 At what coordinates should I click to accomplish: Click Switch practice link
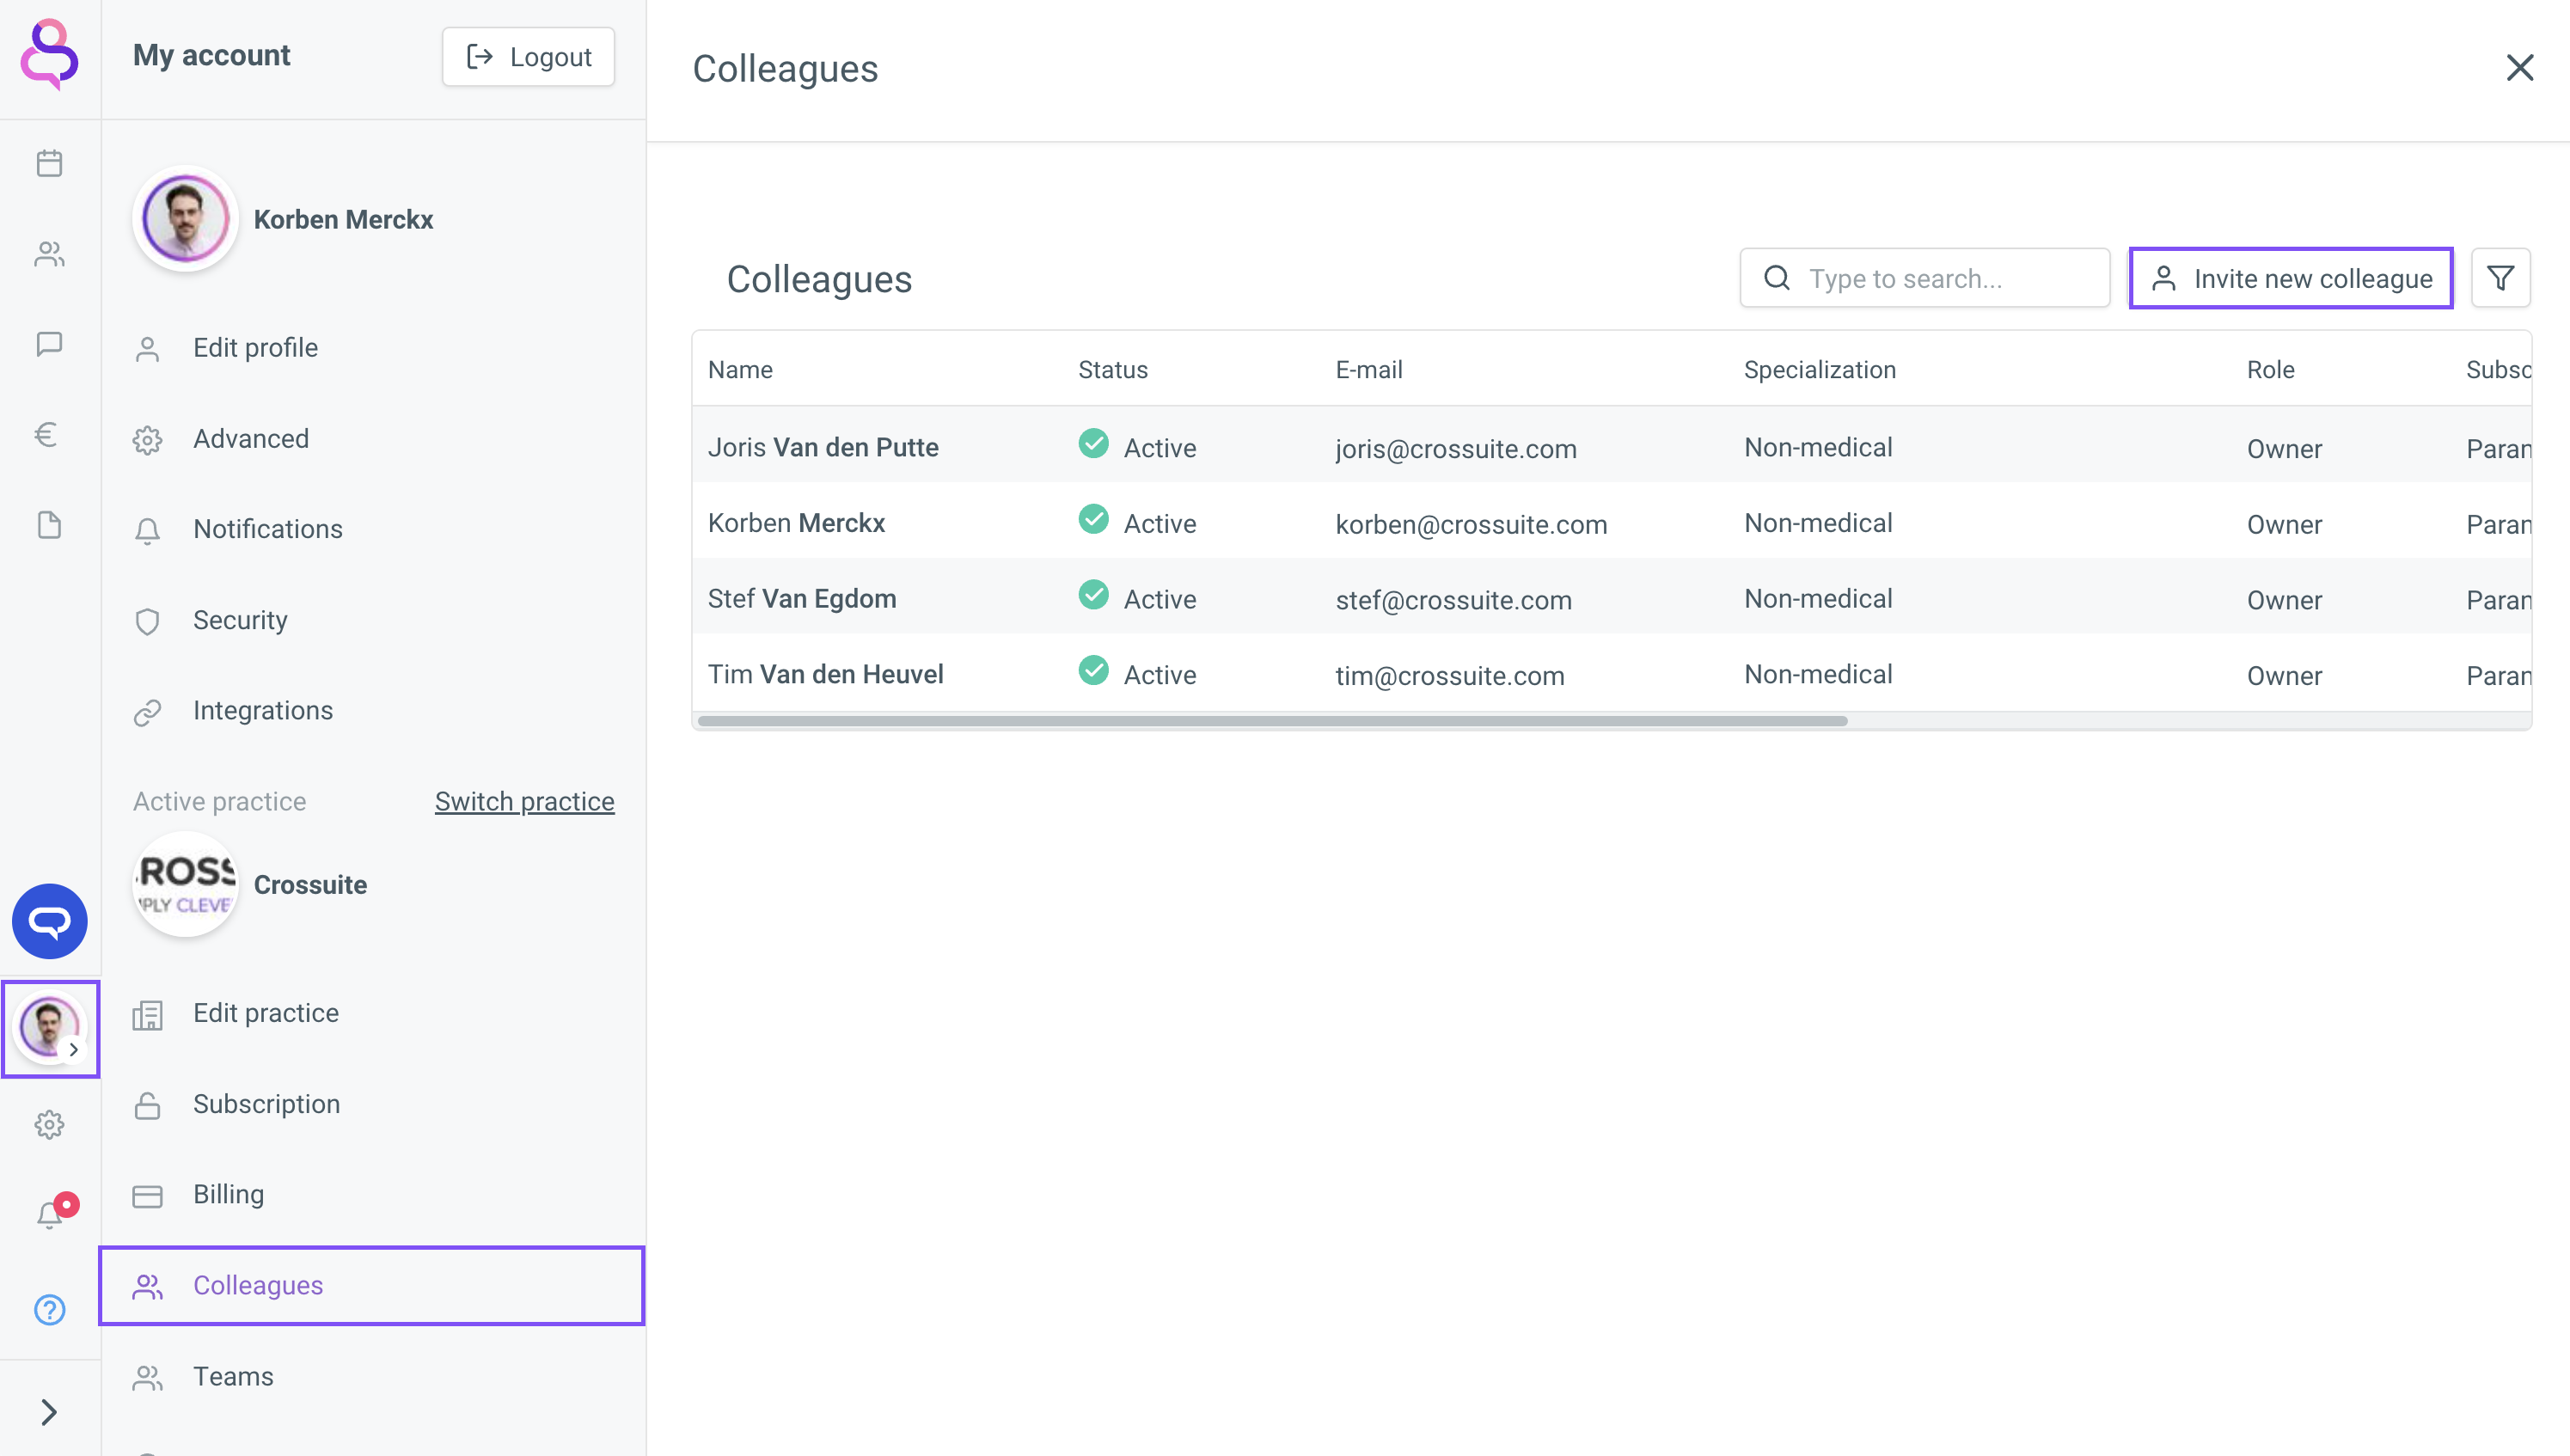[x=524, y=801]
